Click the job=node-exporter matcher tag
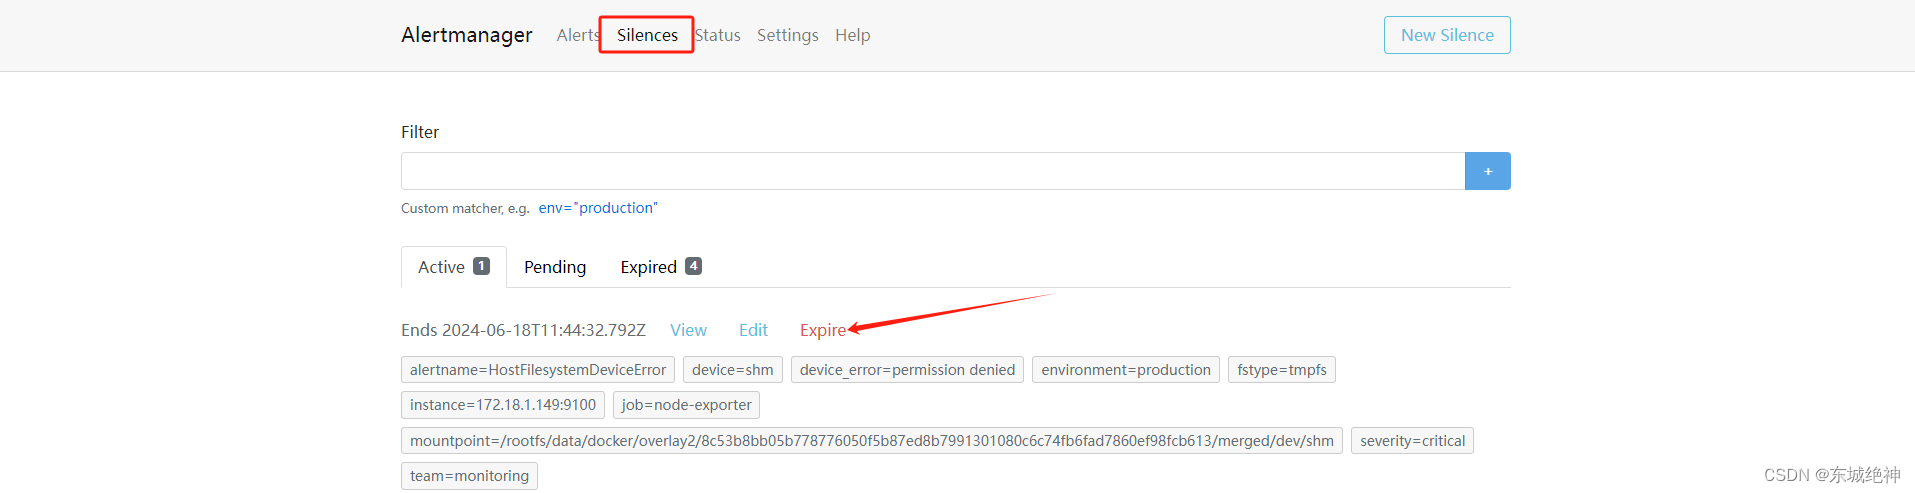The height and width of the screenshot is (493, 1915). coord(686,405)
